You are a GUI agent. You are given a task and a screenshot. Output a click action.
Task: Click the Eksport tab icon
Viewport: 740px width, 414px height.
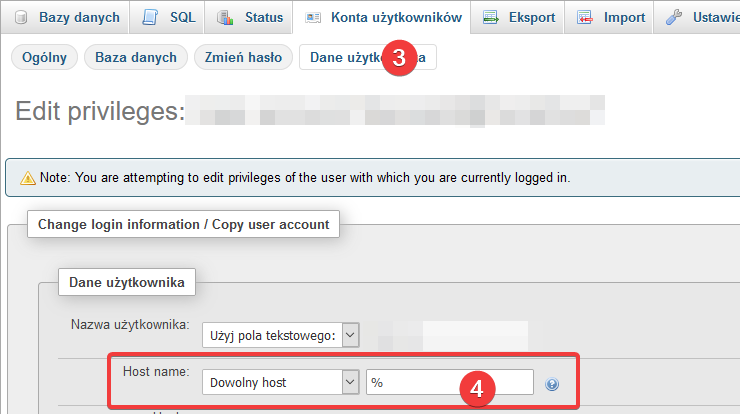(490, 17)
